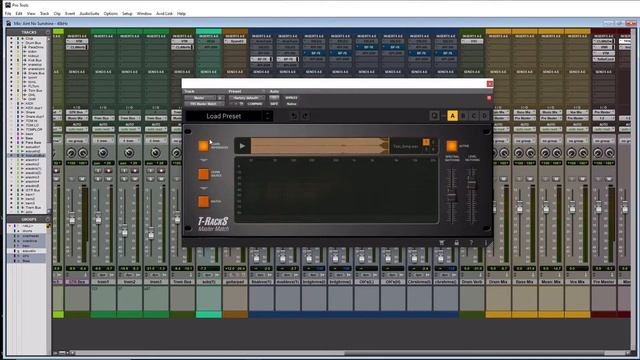Open GTR Bus channel automation mode selector
The height and width of the screenshot is (360, 640).
[x=77, y=129]
